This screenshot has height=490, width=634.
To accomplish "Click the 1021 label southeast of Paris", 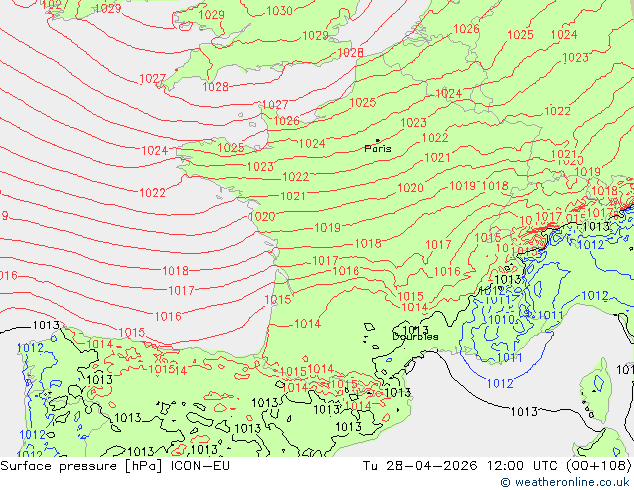I will 437,158.
